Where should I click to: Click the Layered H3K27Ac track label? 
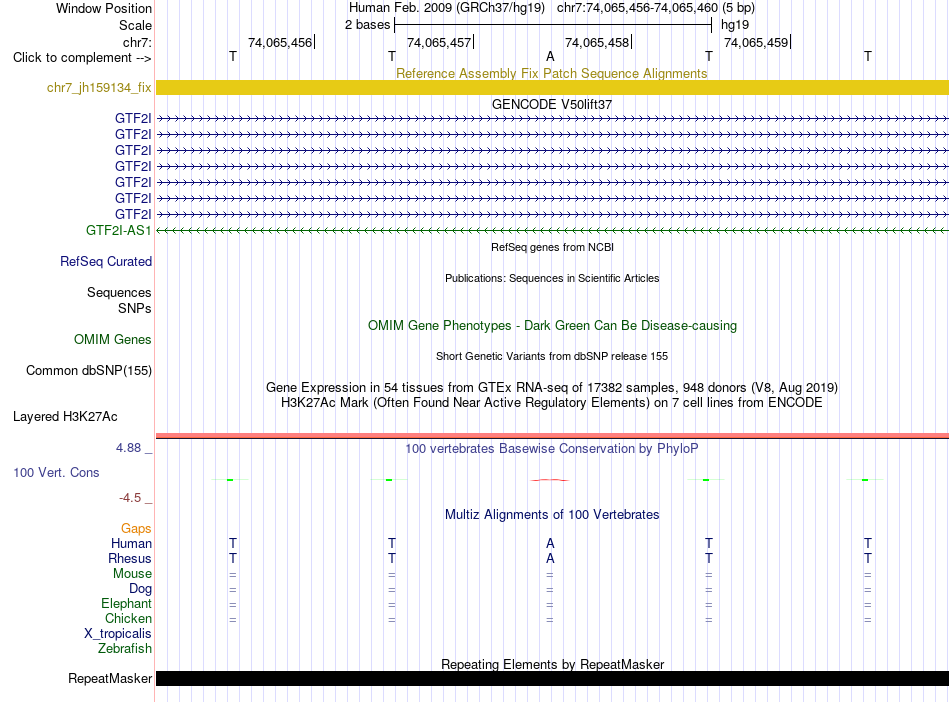tap(65, 416)
